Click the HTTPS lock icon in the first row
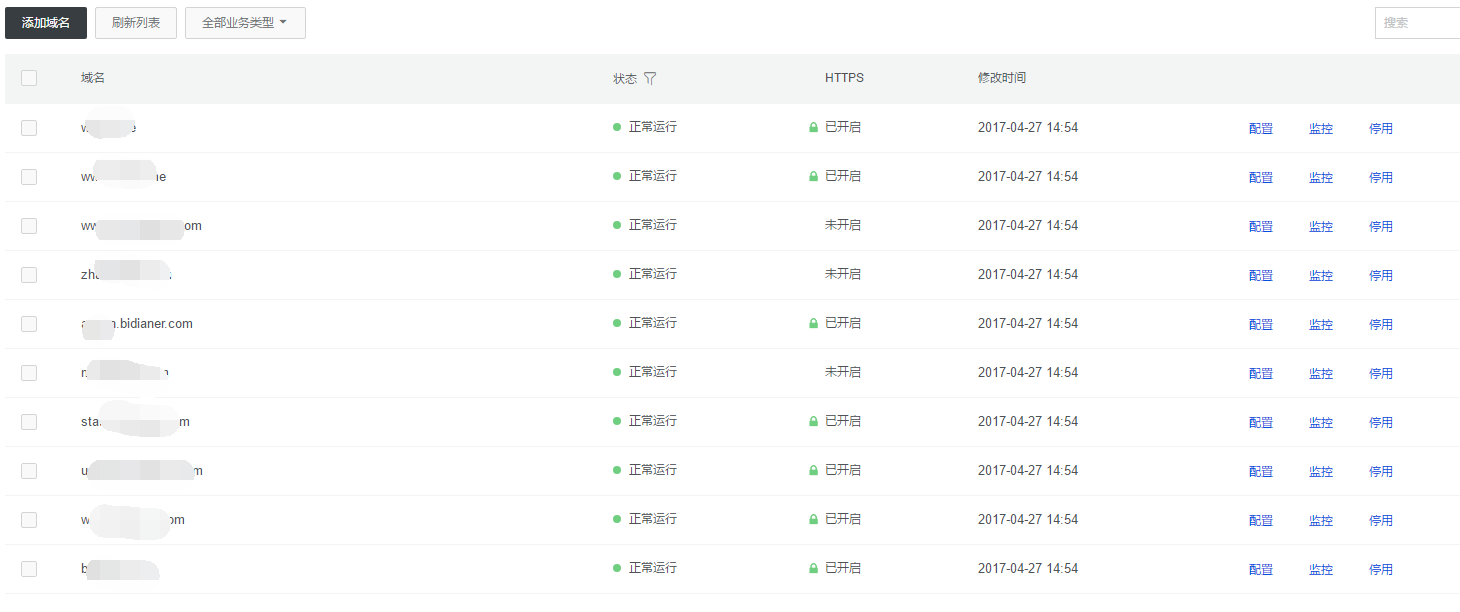 point(814,128)
